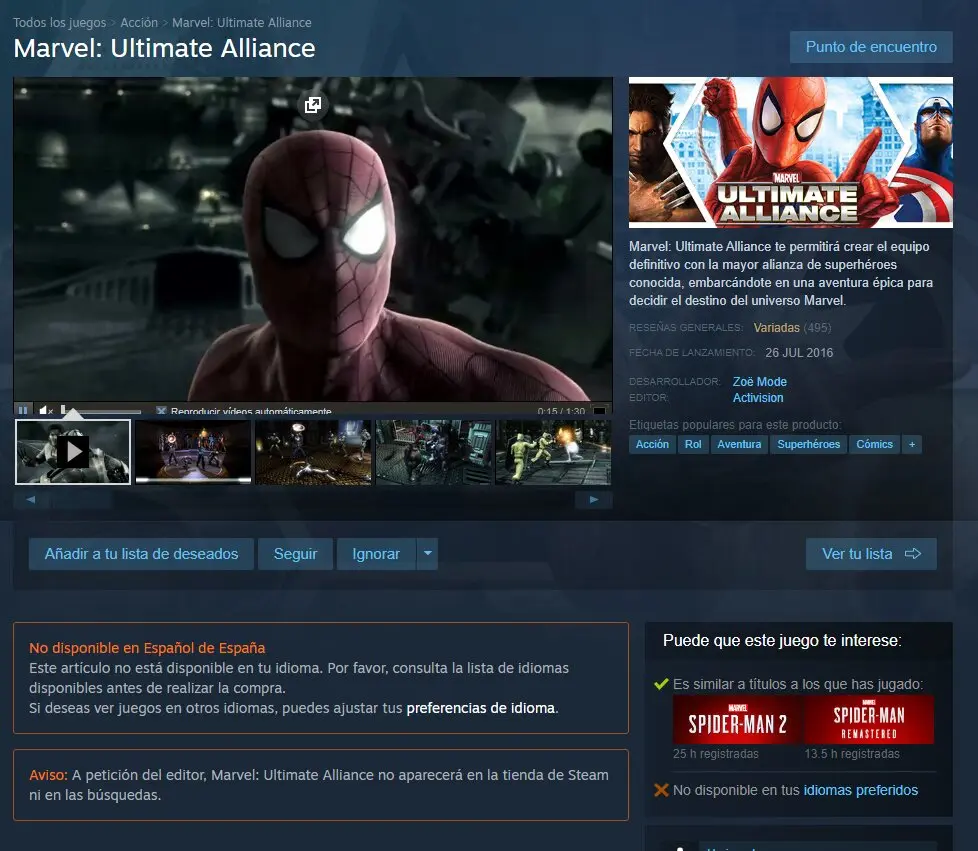Click the thumbnail strip scrollbar handle

81,499
